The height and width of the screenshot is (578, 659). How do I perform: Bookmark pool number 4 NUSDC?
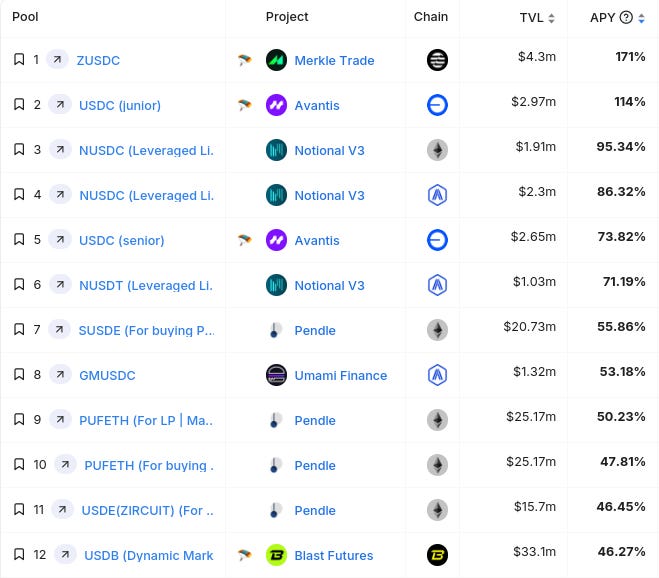pyautogui.click(x=19, y=194)
